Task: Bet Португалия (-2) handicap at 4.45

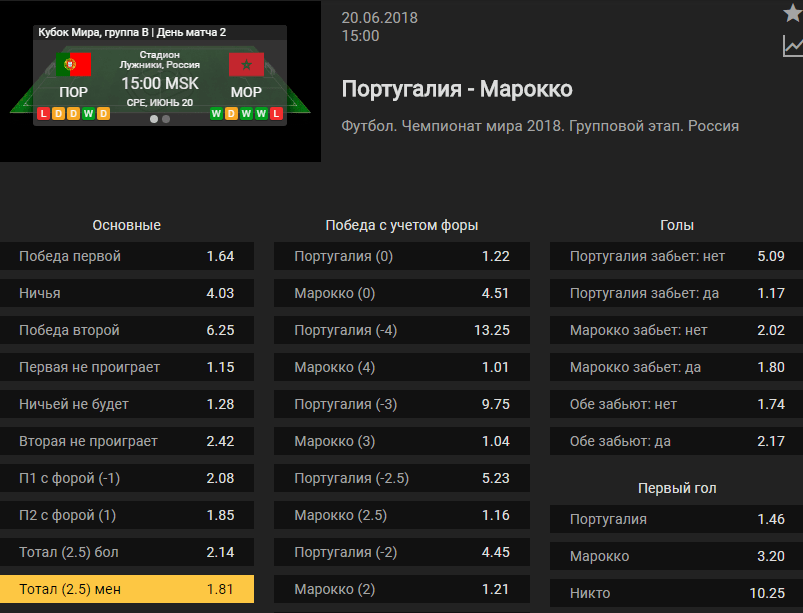Action: (402, 552)
